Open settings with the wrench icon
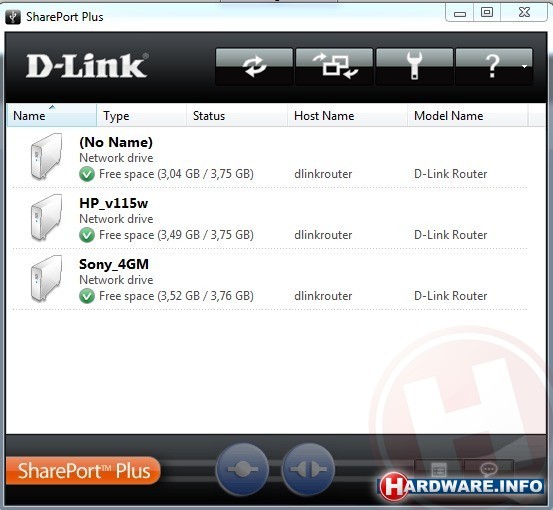The height and width of the screenshot is (510, 553). pyautogui.click(x=414, y=67)
